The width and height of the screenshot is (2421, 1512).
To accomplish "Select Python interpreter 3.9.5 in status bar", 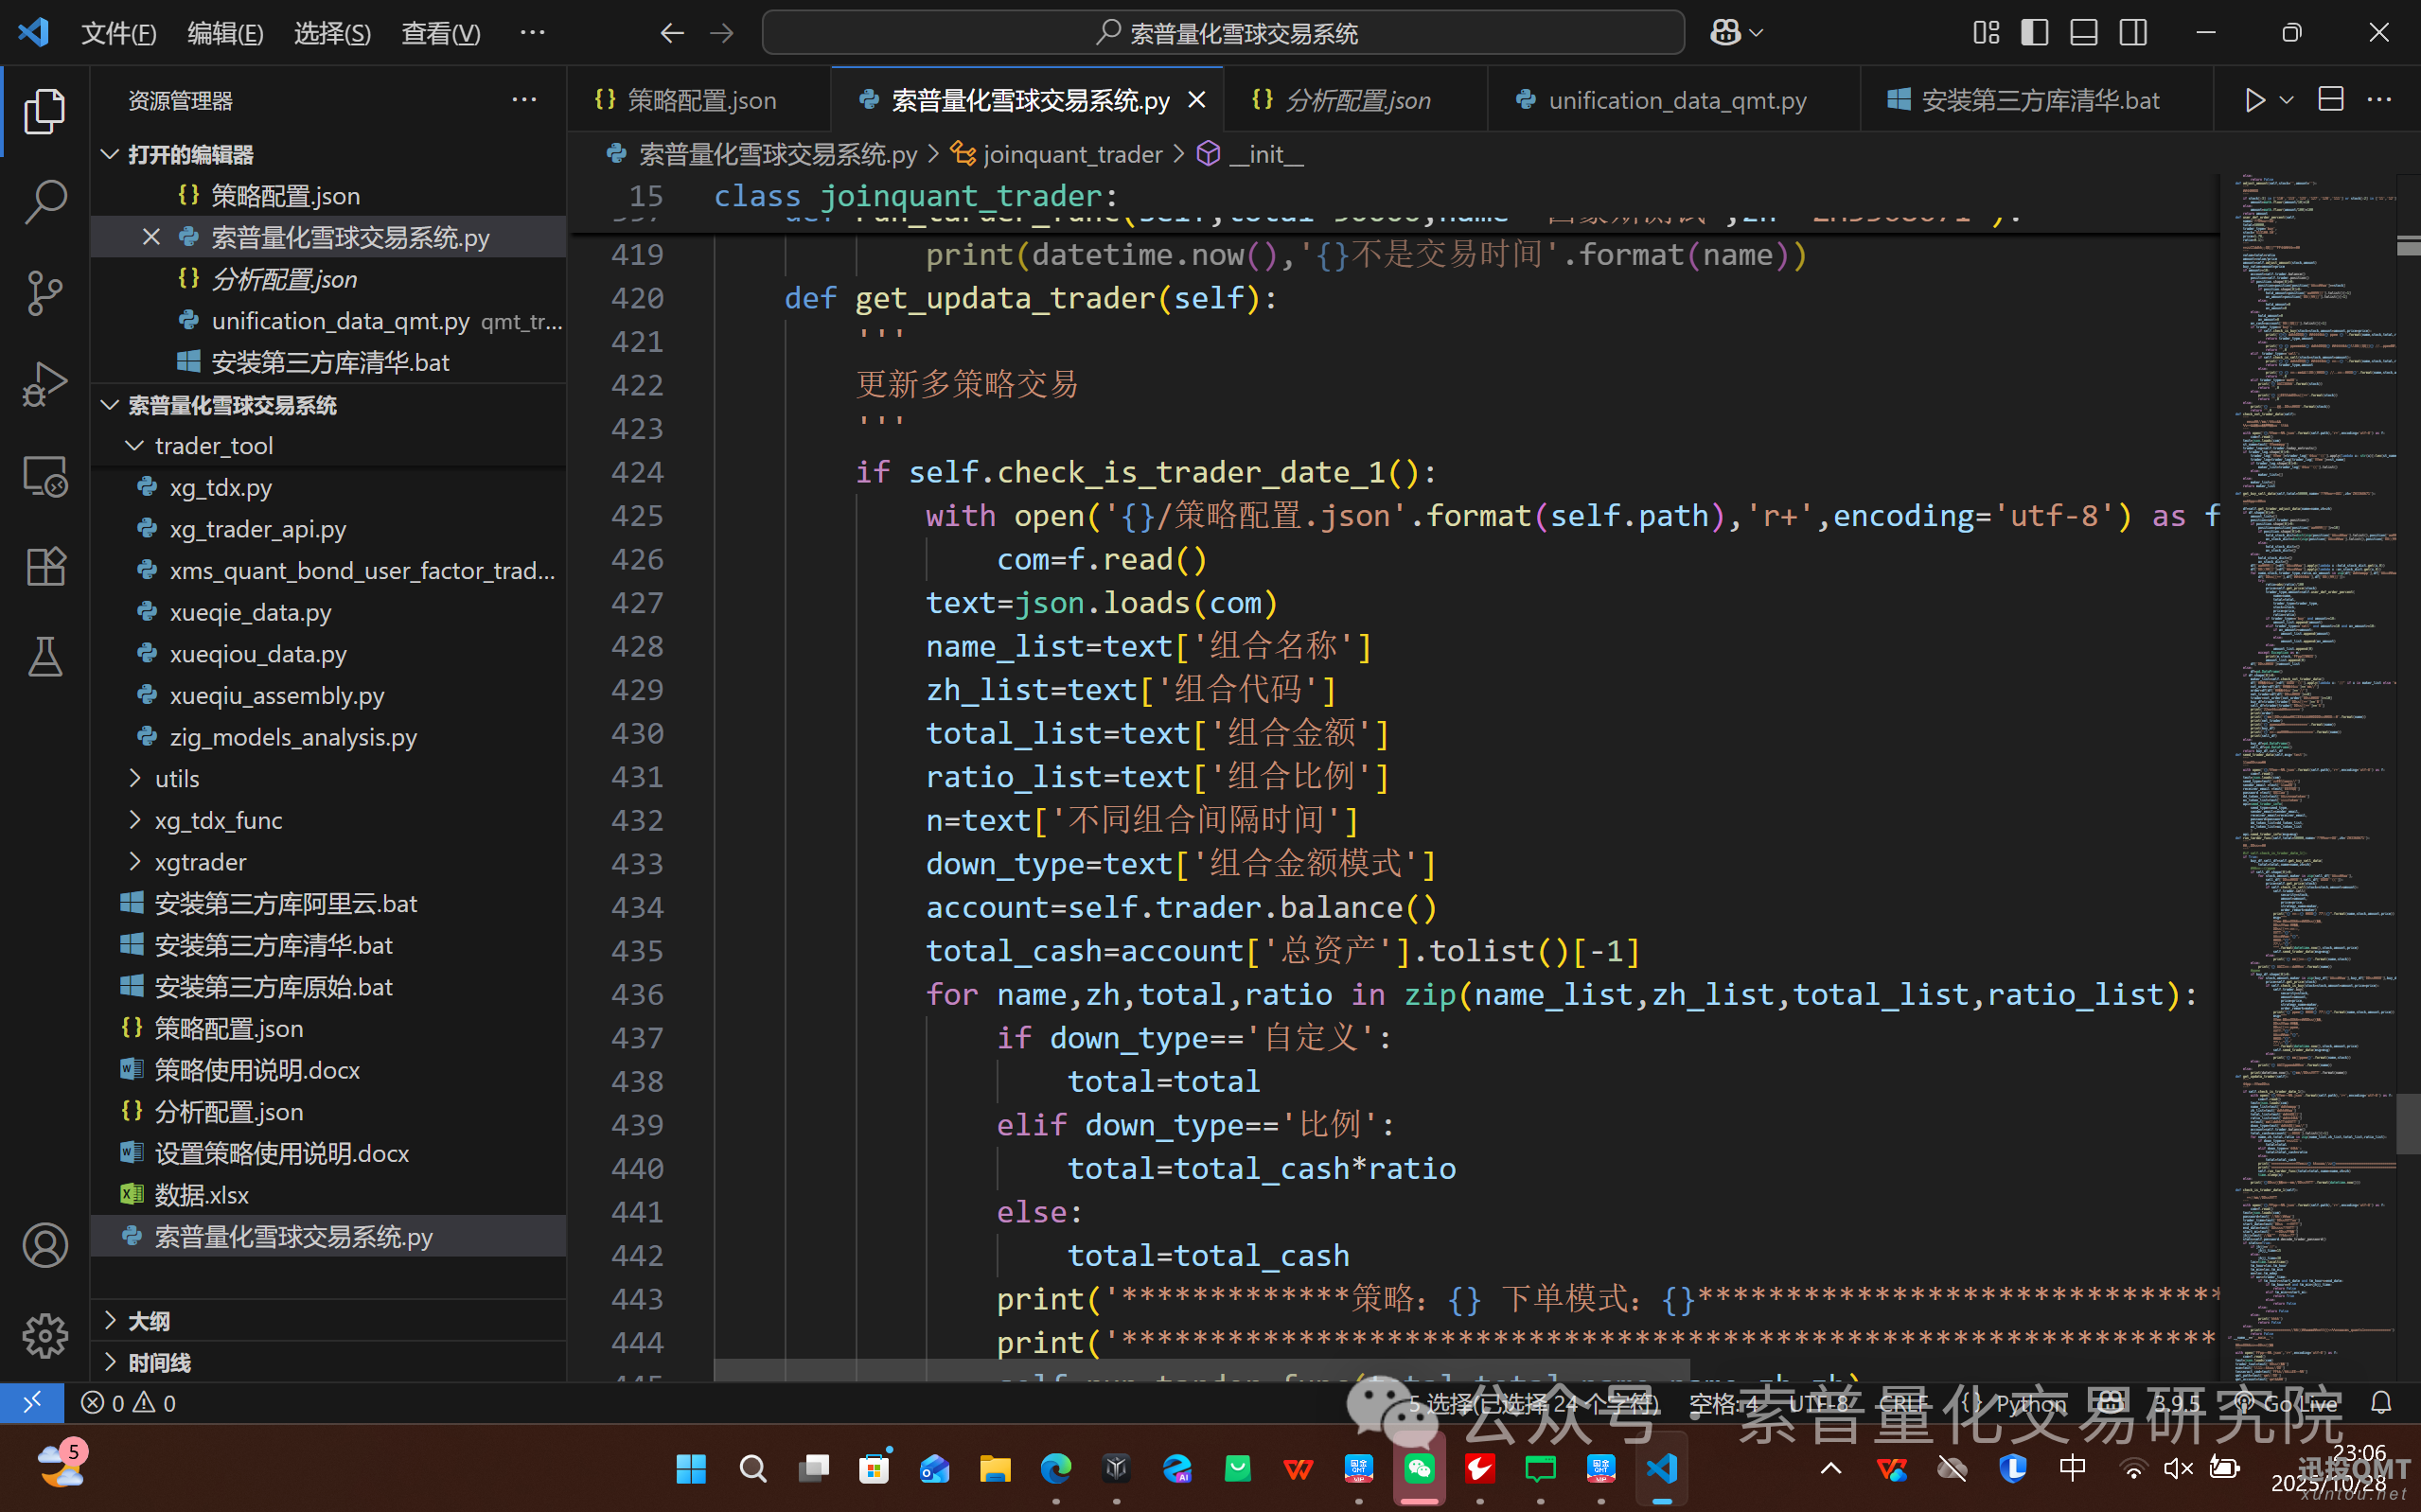I will (x=2176, y=1403).
